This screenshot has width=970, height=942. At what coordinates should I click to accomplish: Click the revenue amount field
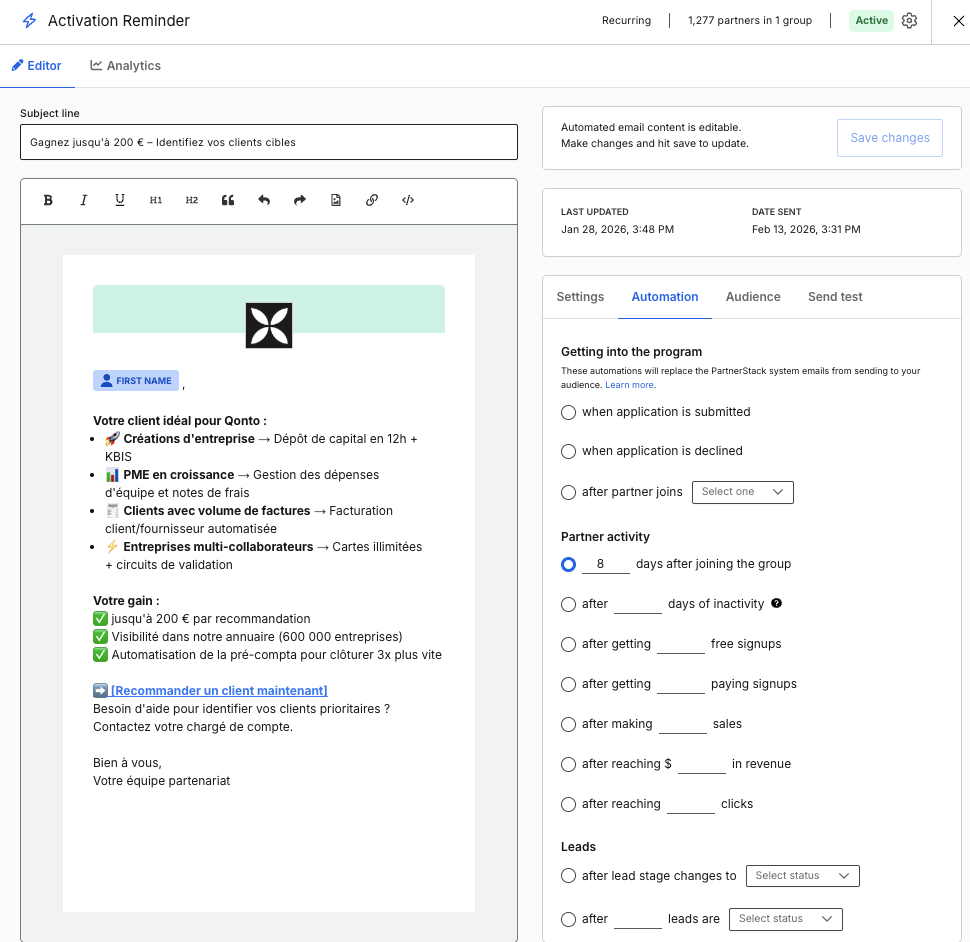[x=702, y=764]
